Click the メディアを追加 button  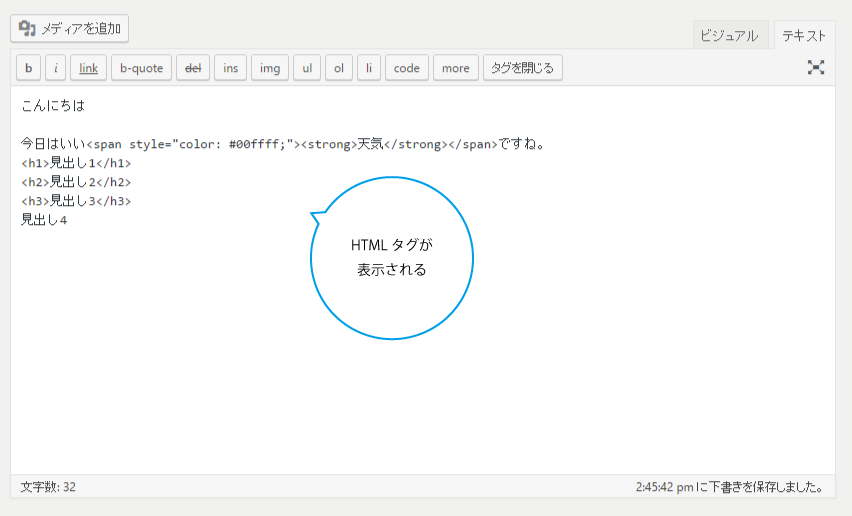click(x=70, y=29)
